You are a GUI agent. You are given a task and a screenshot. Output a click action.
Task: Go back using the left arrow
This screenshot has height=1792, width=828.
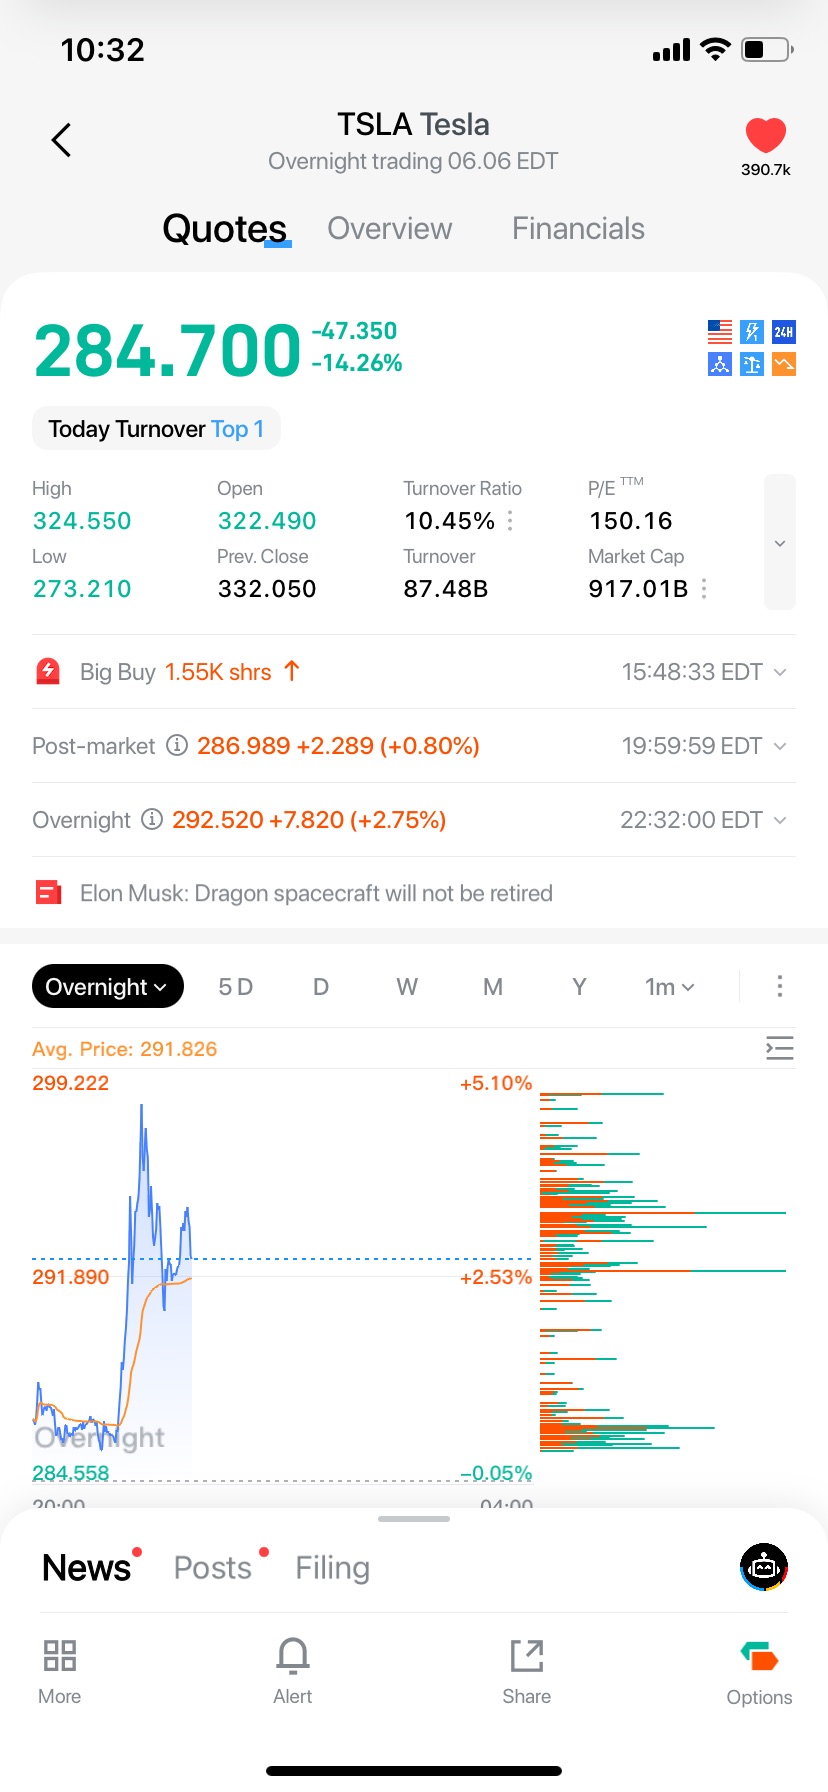[x=61, y=140]
